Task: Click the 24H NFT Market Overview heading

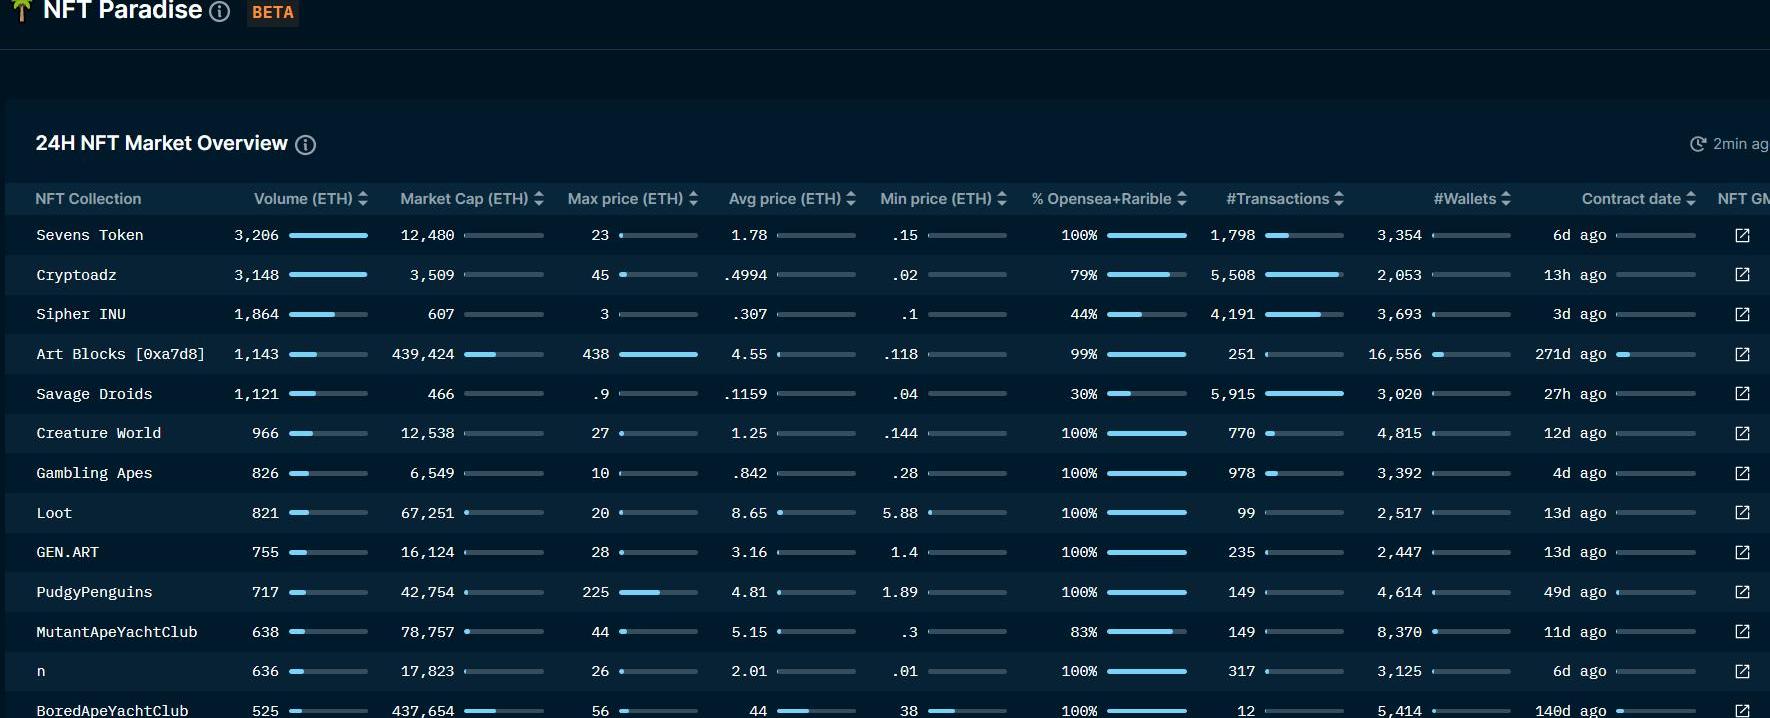Action: 161,144
